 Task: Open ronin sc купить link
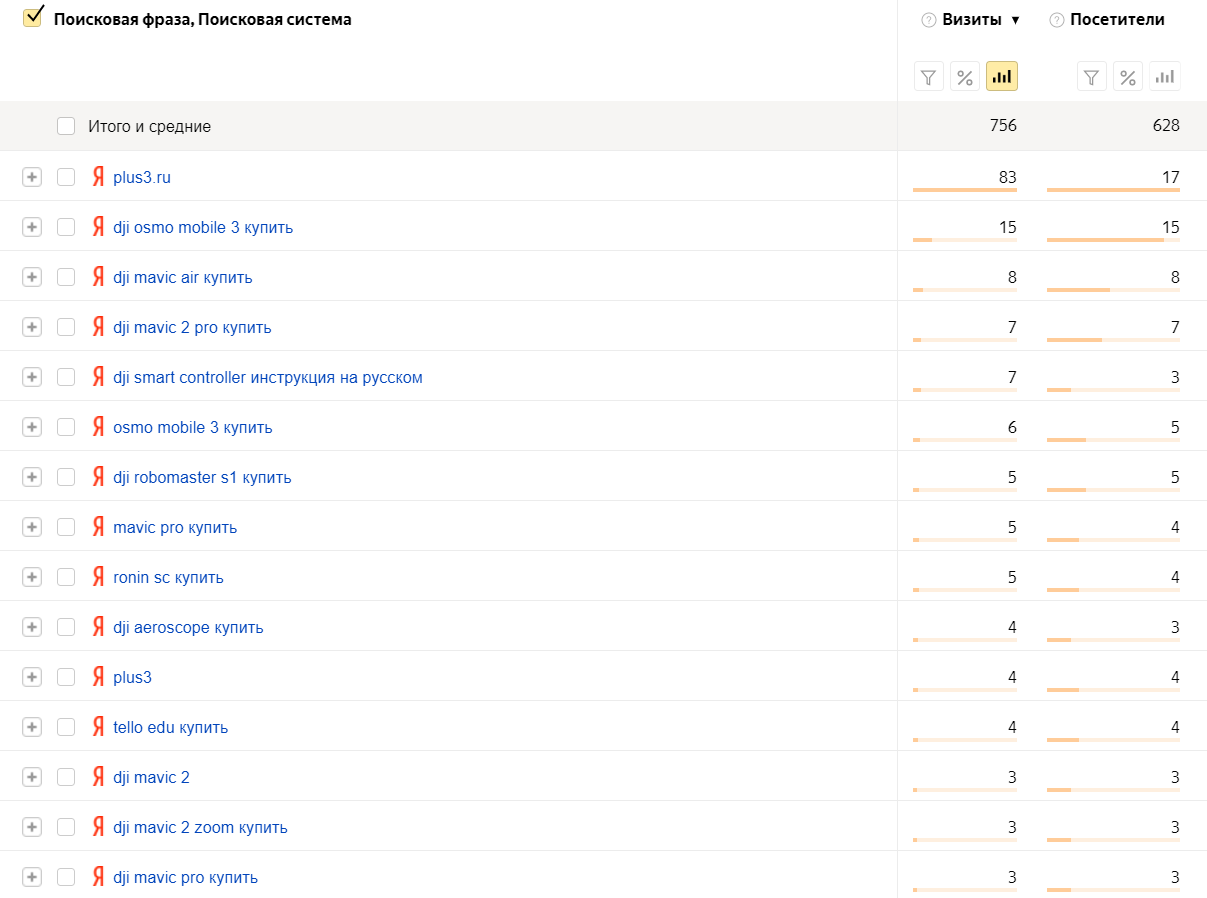point(168,577)
